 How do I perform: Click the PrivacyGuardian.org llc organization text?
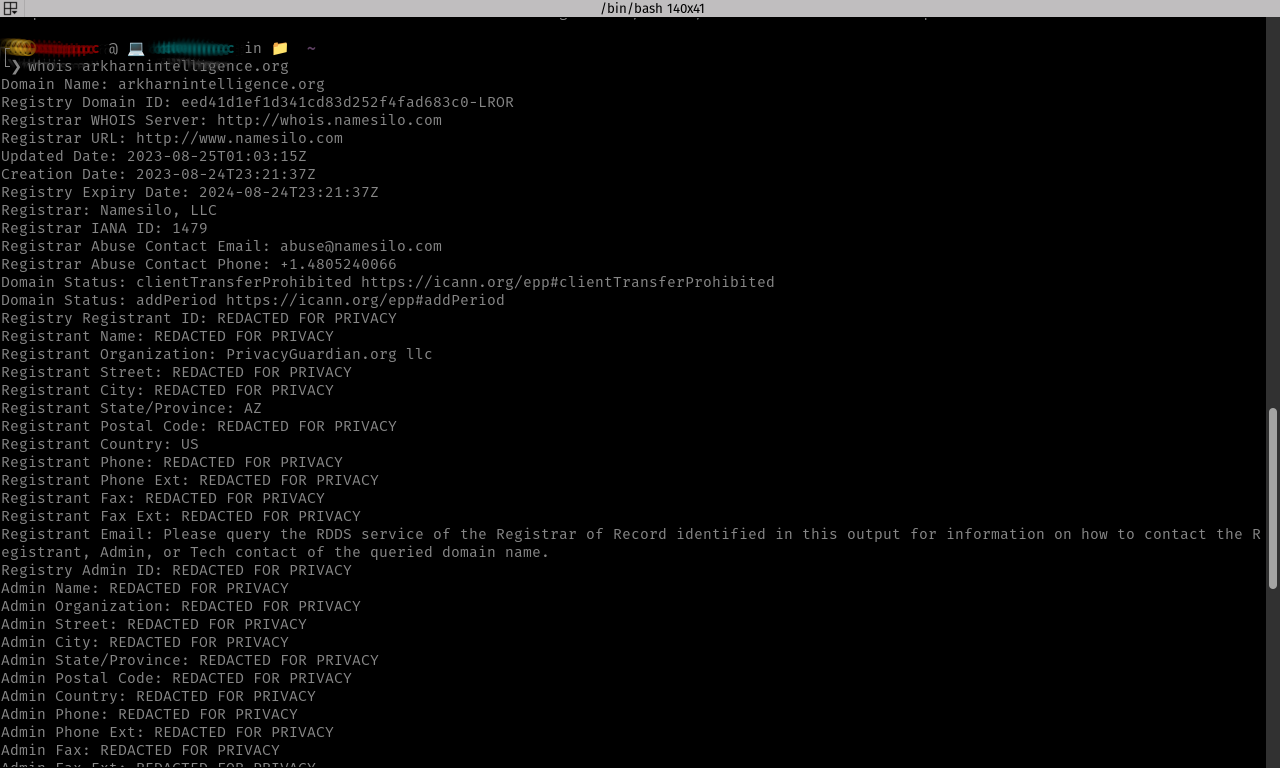[x=329, y=354]
